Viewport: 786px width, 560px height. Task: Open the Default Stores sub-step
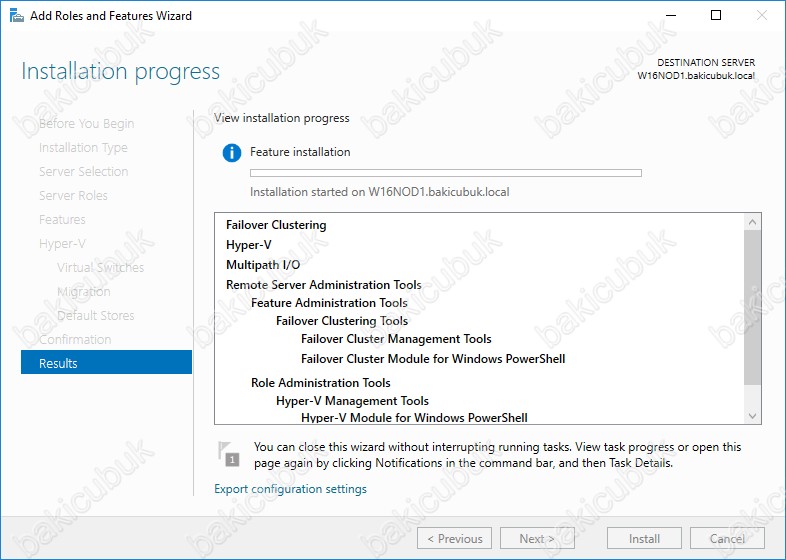coord(96,315)
